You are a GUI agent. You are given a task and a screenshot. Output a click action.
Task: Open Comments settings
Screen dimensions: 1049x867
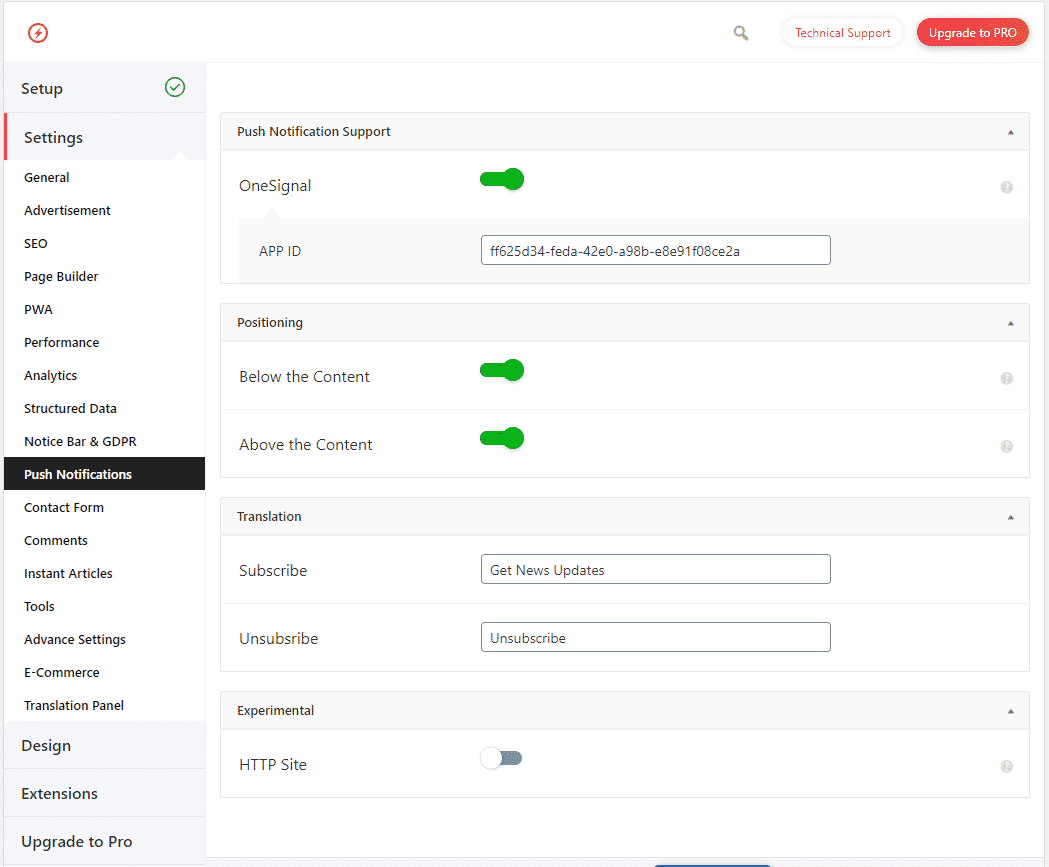56,541
